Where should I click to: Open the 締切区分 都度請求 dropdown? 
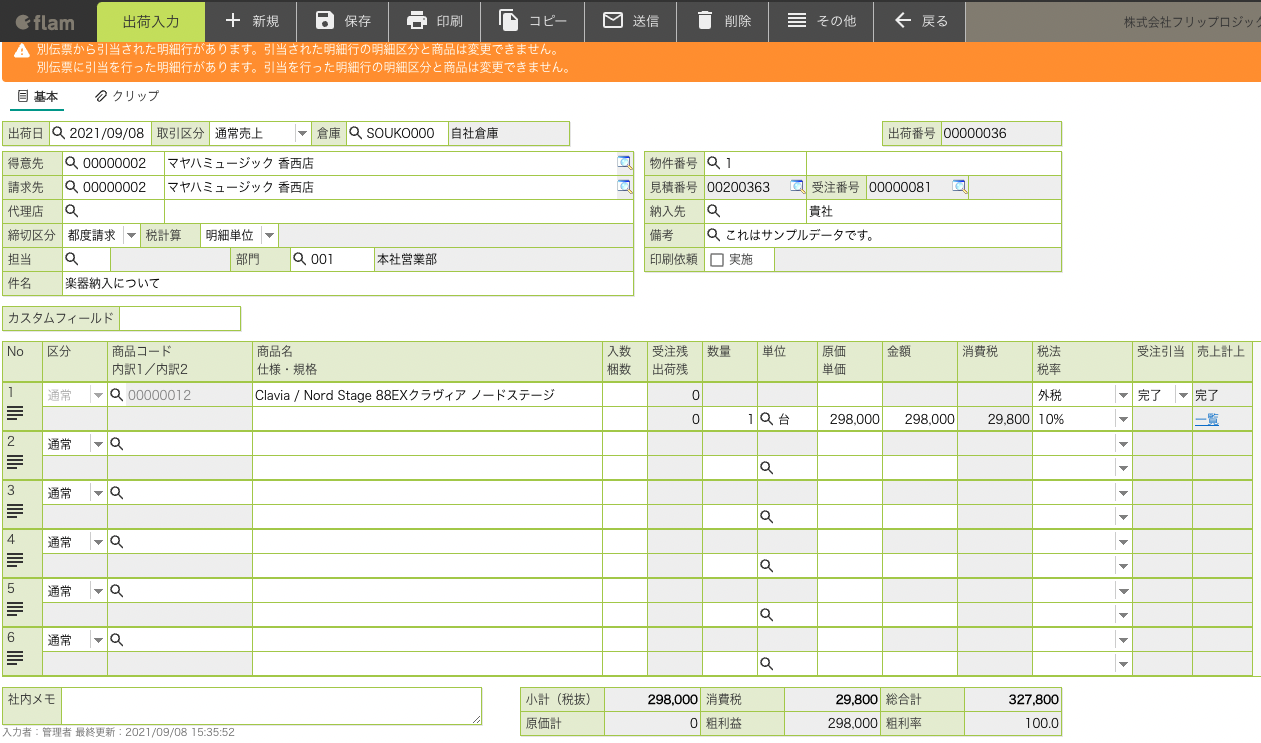(x=130, y=235)
